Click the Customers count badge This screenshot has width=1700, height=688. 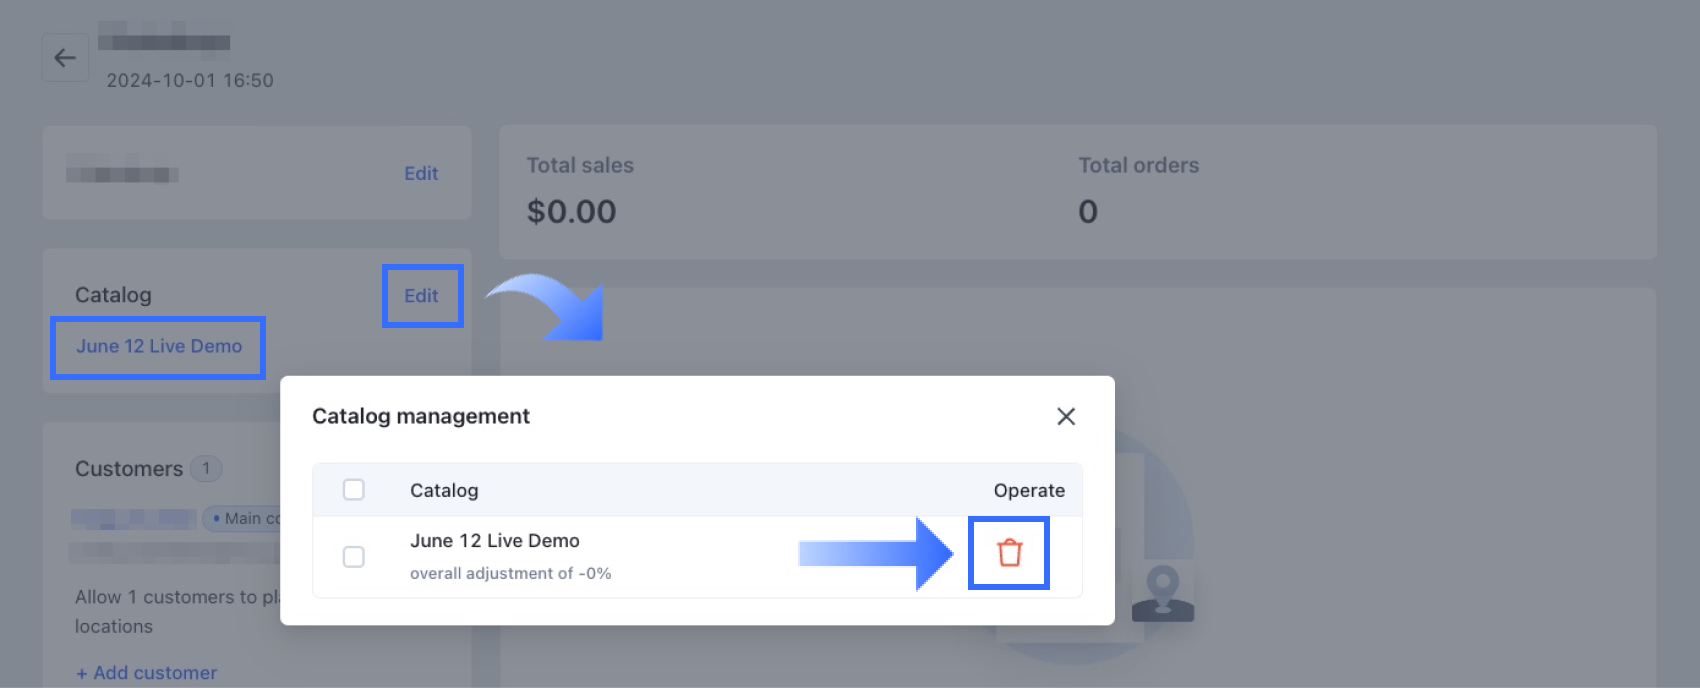pos(206,469)
